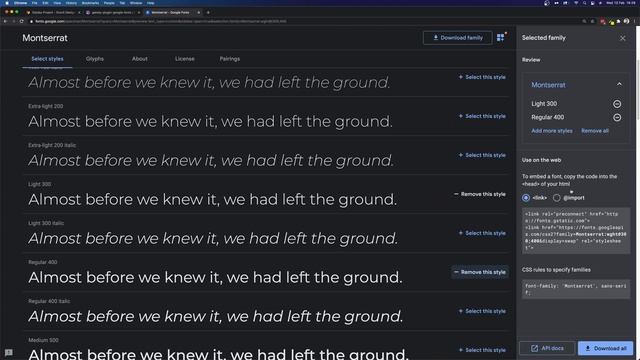Click the zoom magnifier icon in address bar

[x=584, y=21]
